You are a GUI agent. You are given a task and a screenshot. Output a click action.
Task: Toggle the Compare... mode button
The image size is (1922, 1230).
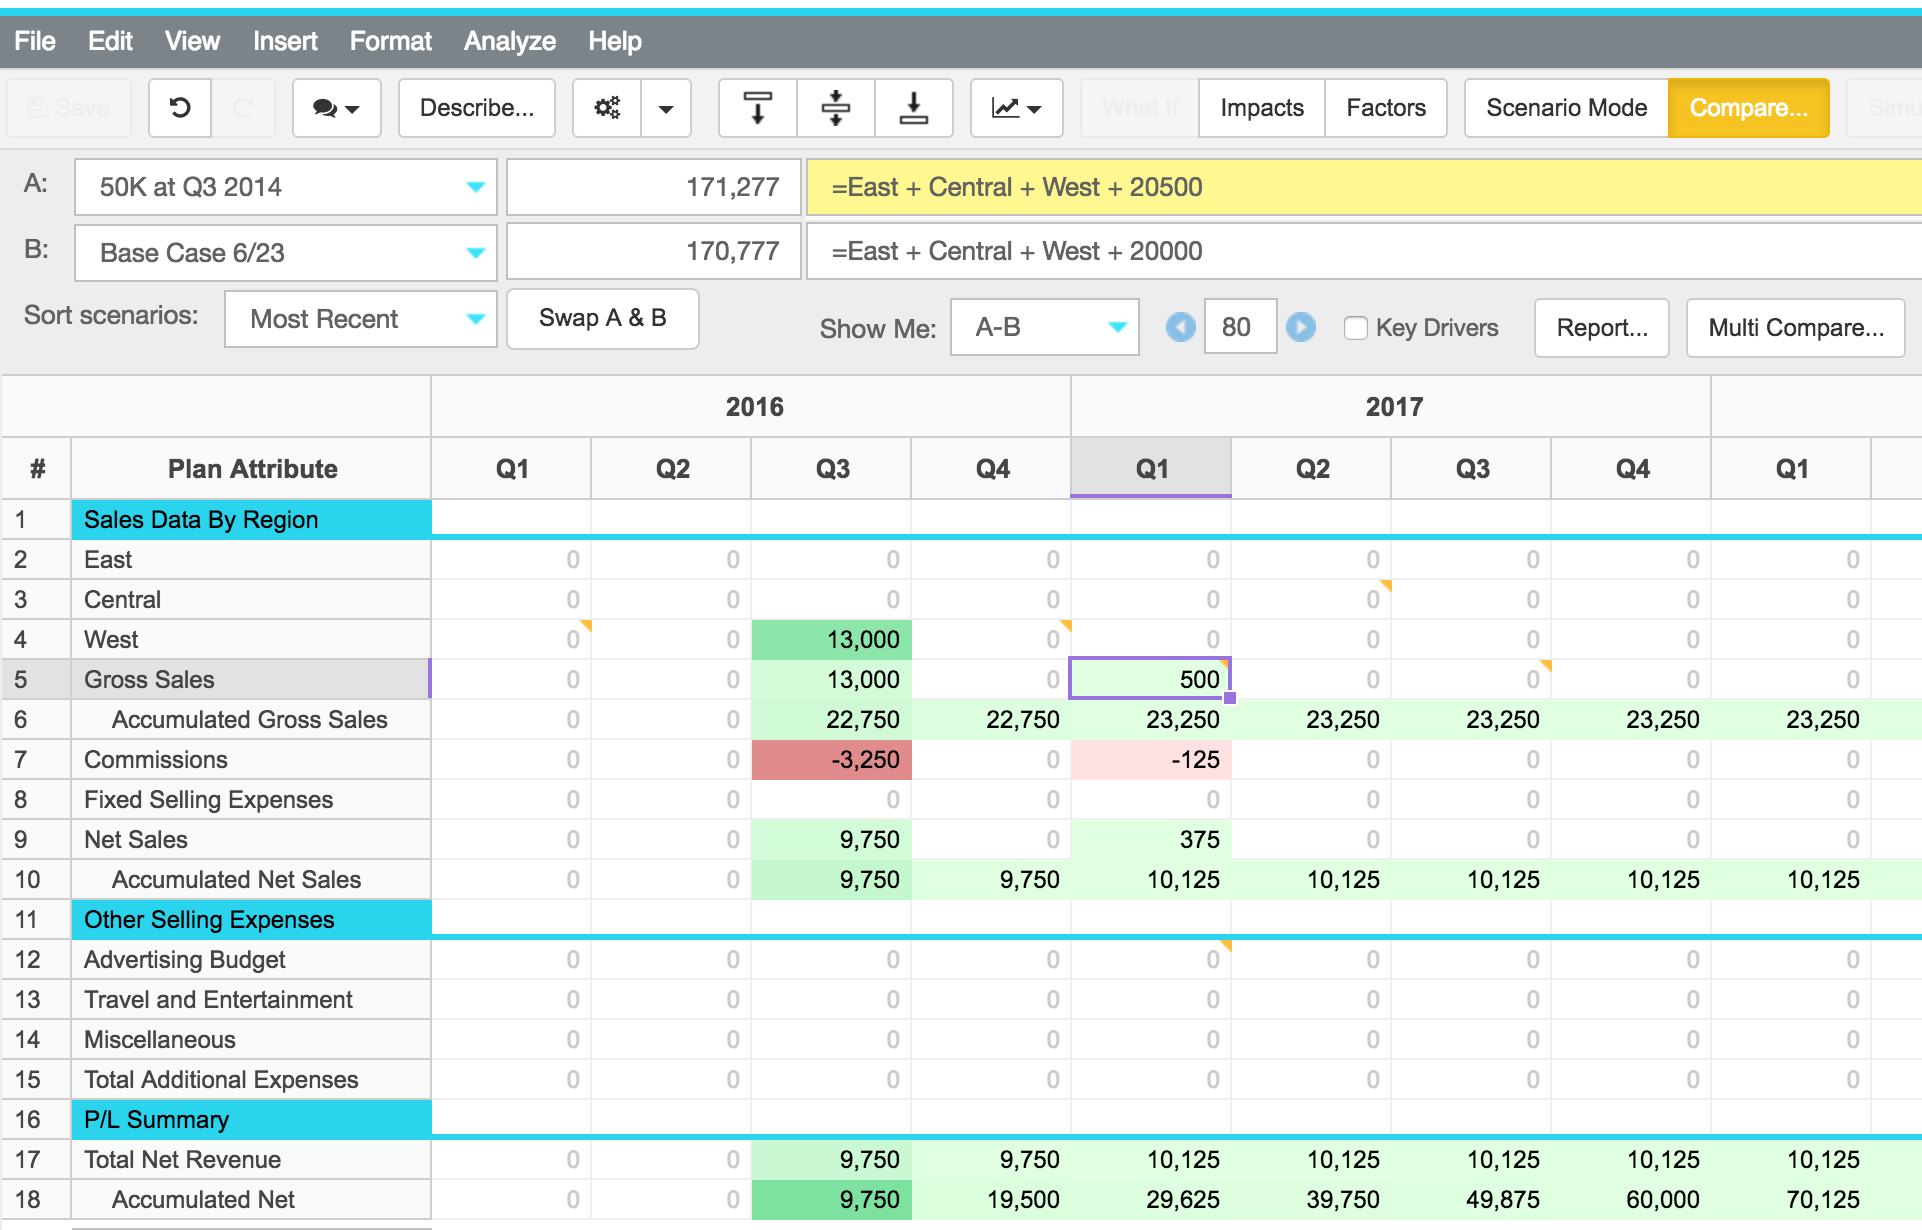pos(1748,108)
